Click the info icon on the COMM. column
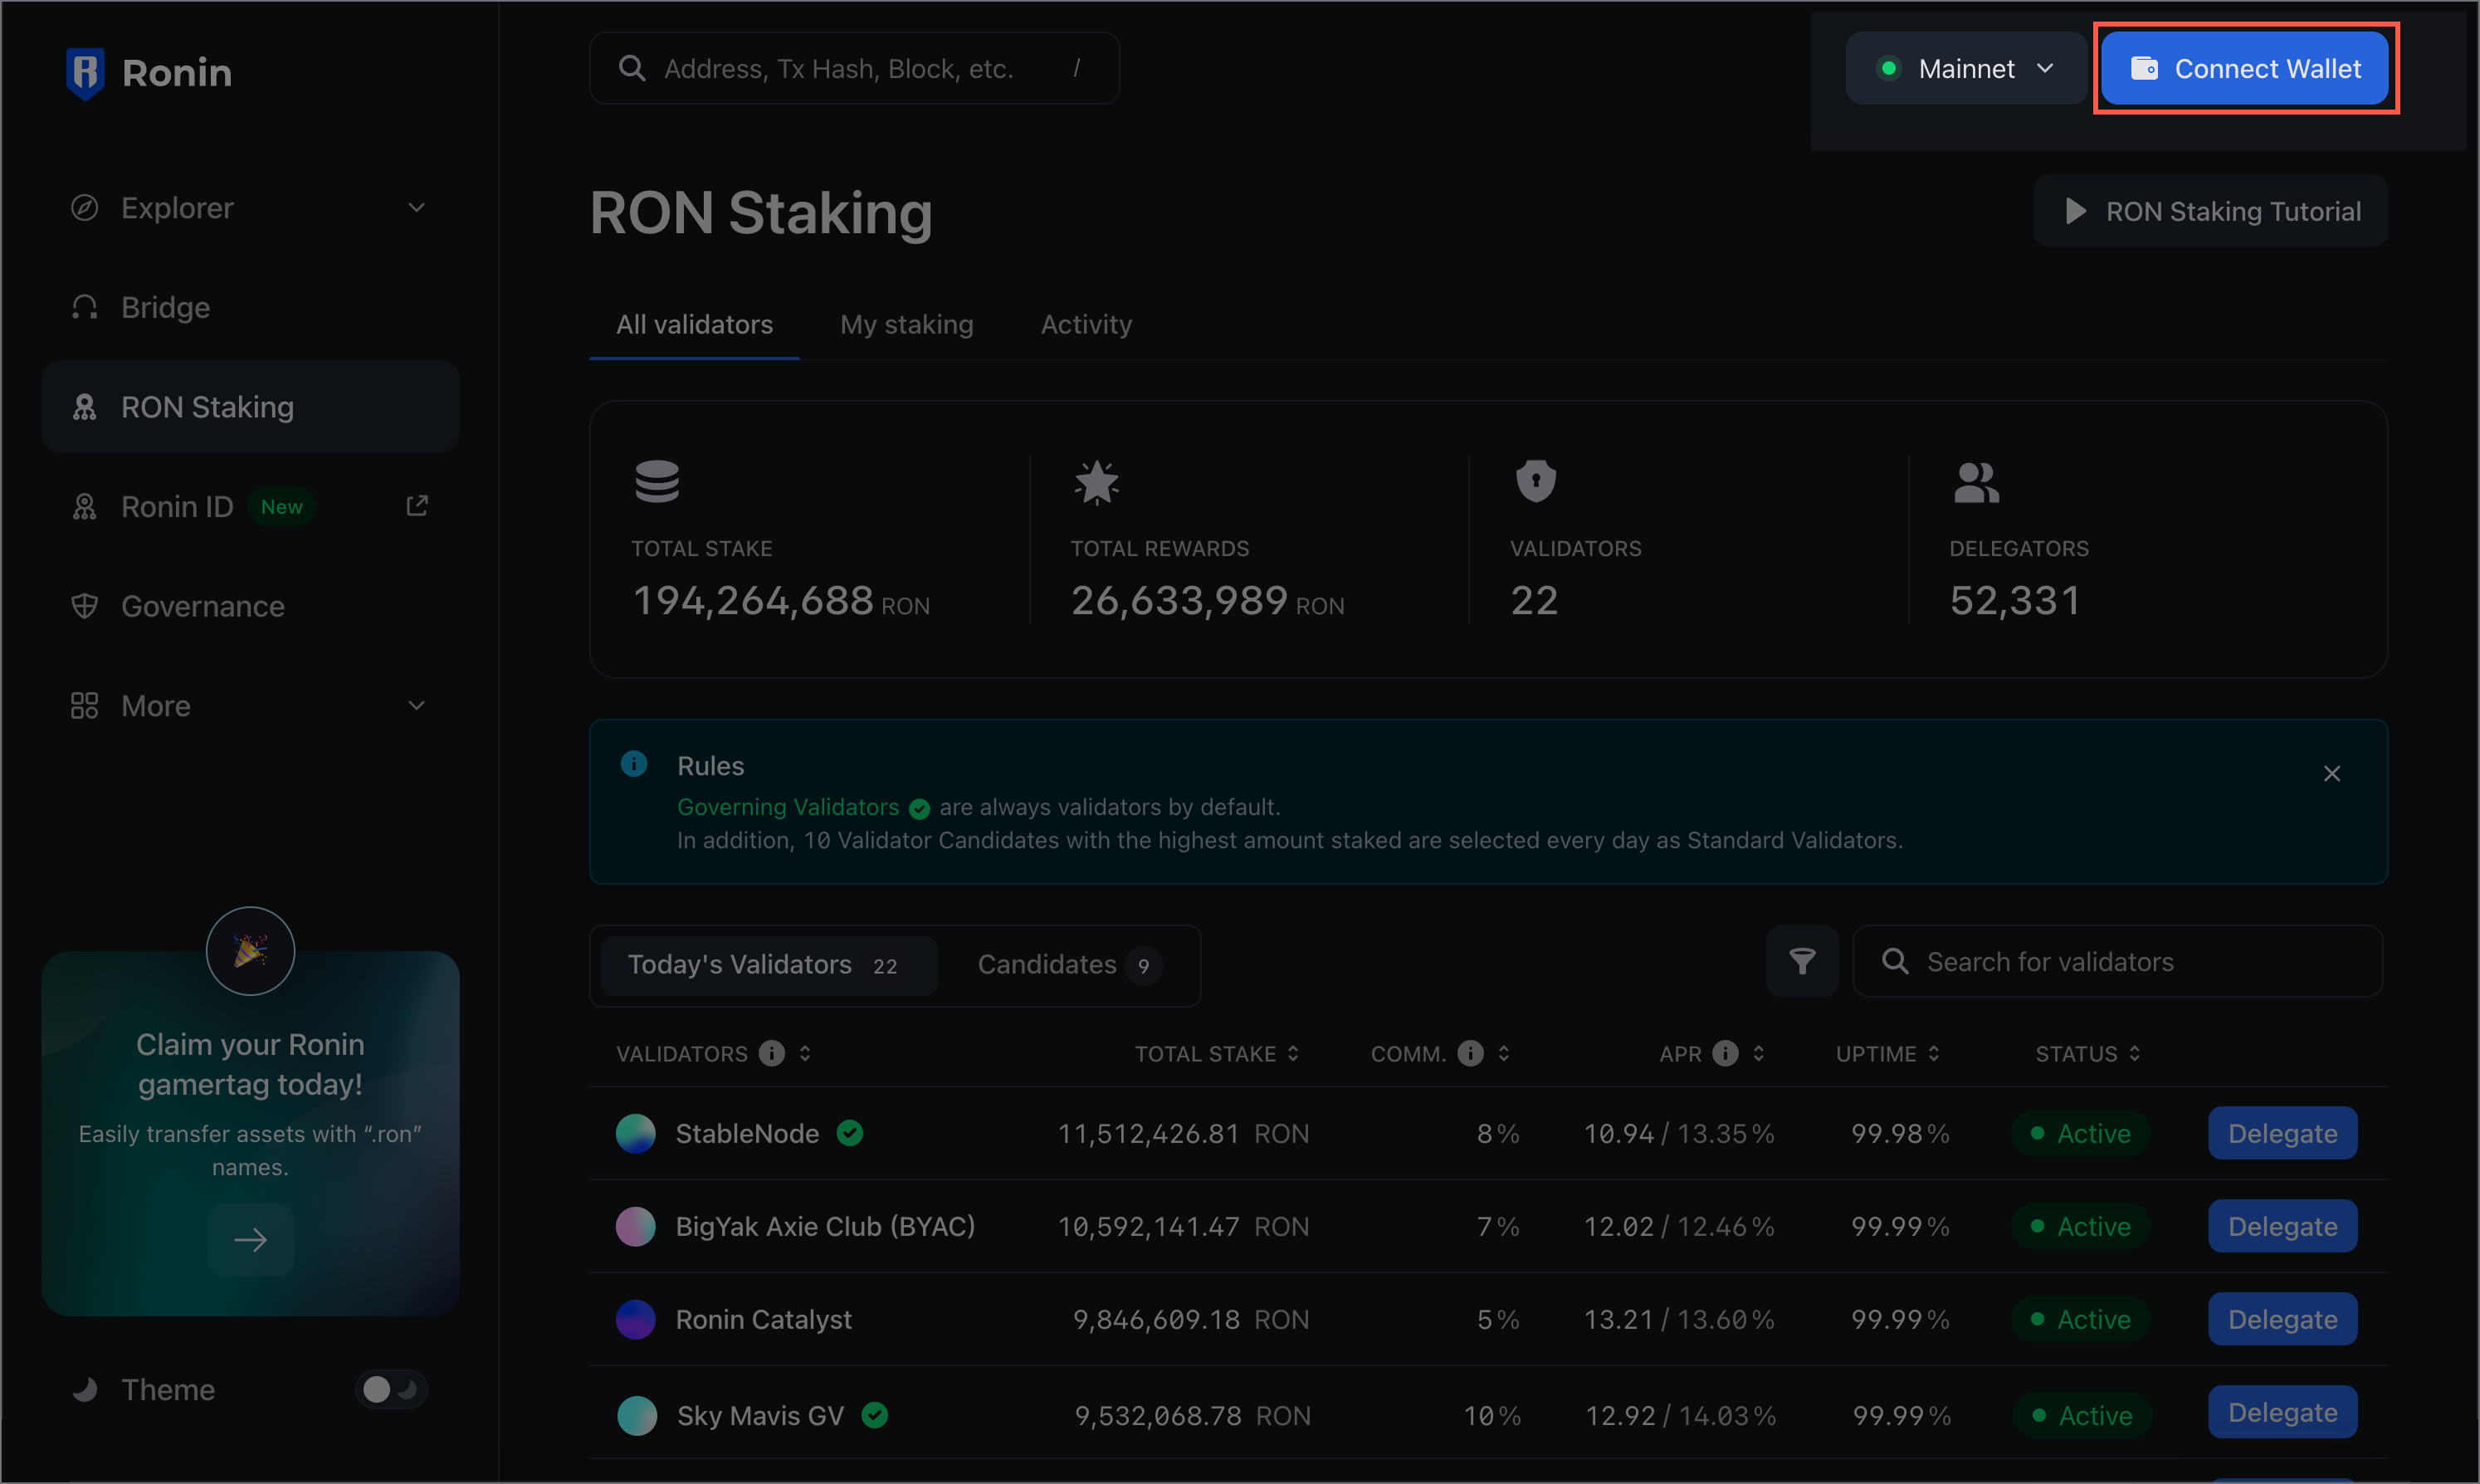The image size is (2480, 1484). click(1470, 1052)
